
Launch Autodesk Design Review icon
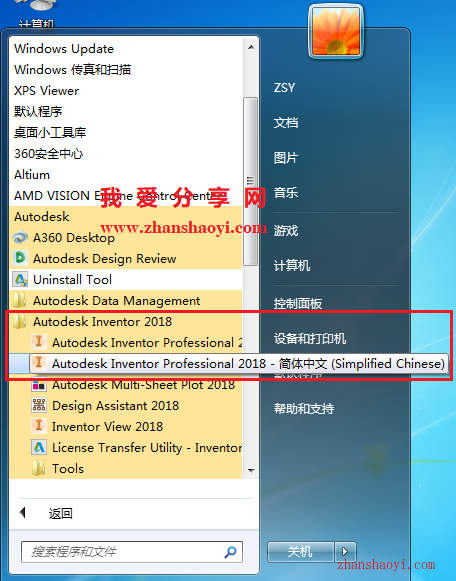coord(20,258)
